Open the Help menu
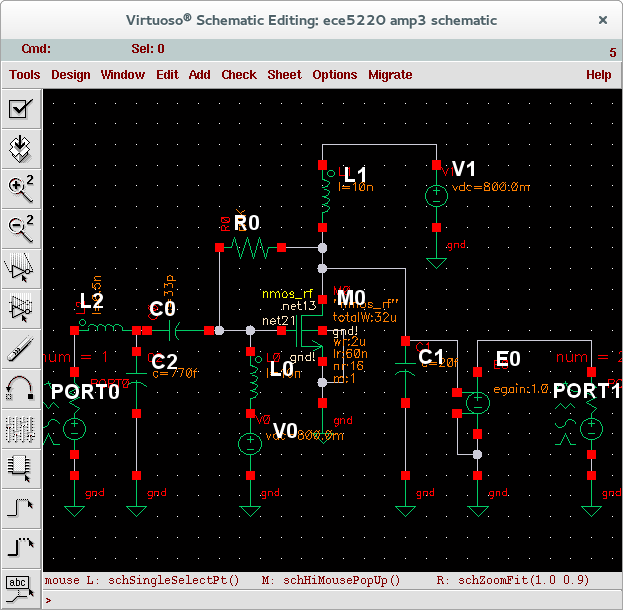The width and height of the screenshot is (623, 610). (x=598, y=75)
